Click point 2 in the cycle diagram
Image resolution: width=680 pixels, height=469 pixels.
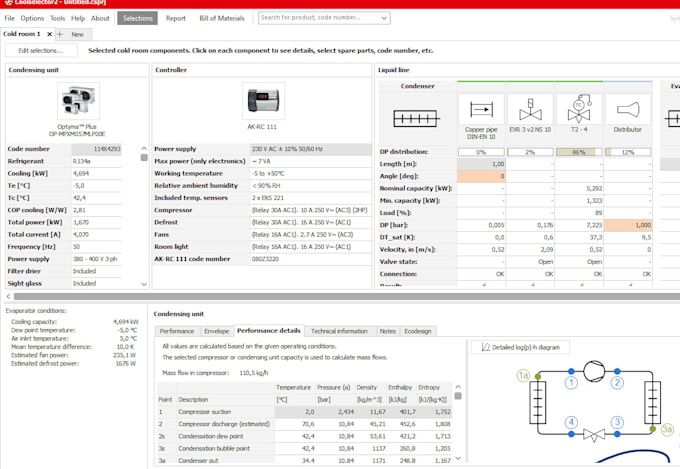click(617, 383)
